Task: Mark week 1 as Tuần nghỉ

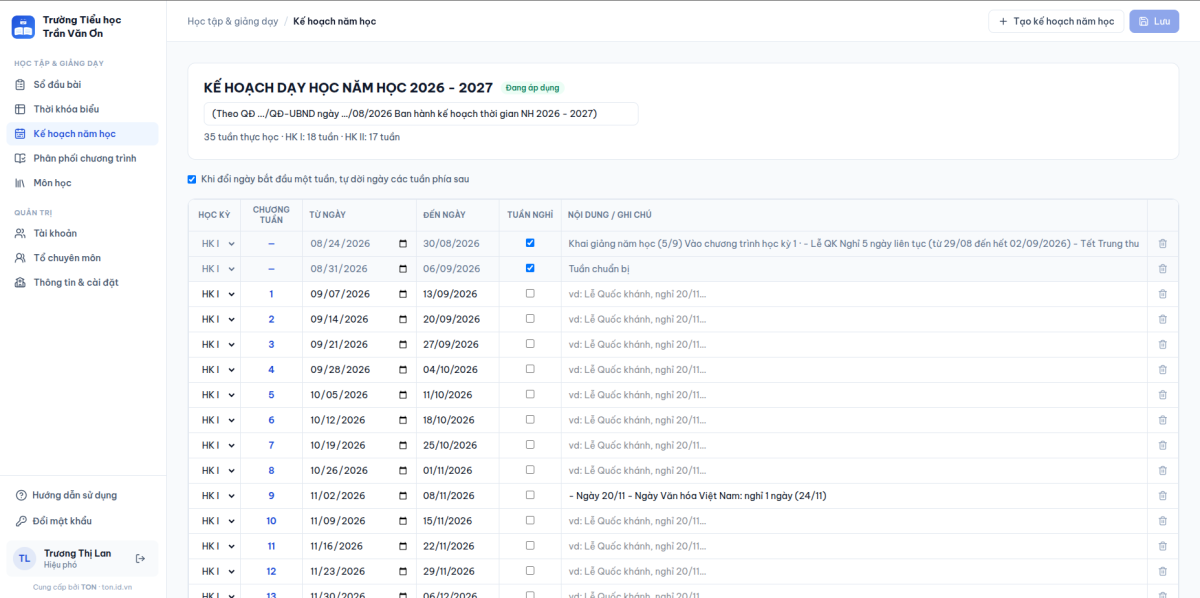Action: pos(530,294)
